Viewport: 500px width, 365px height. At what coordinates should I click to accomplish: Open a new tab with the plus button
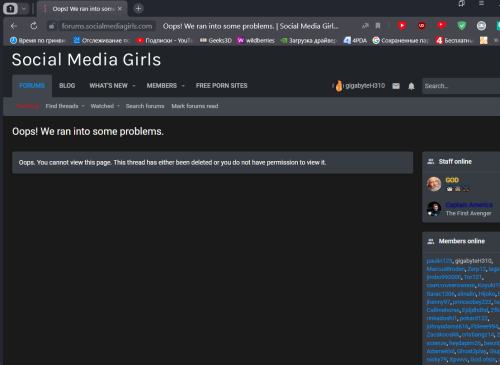pyautogui.click(x=138, y=9)
